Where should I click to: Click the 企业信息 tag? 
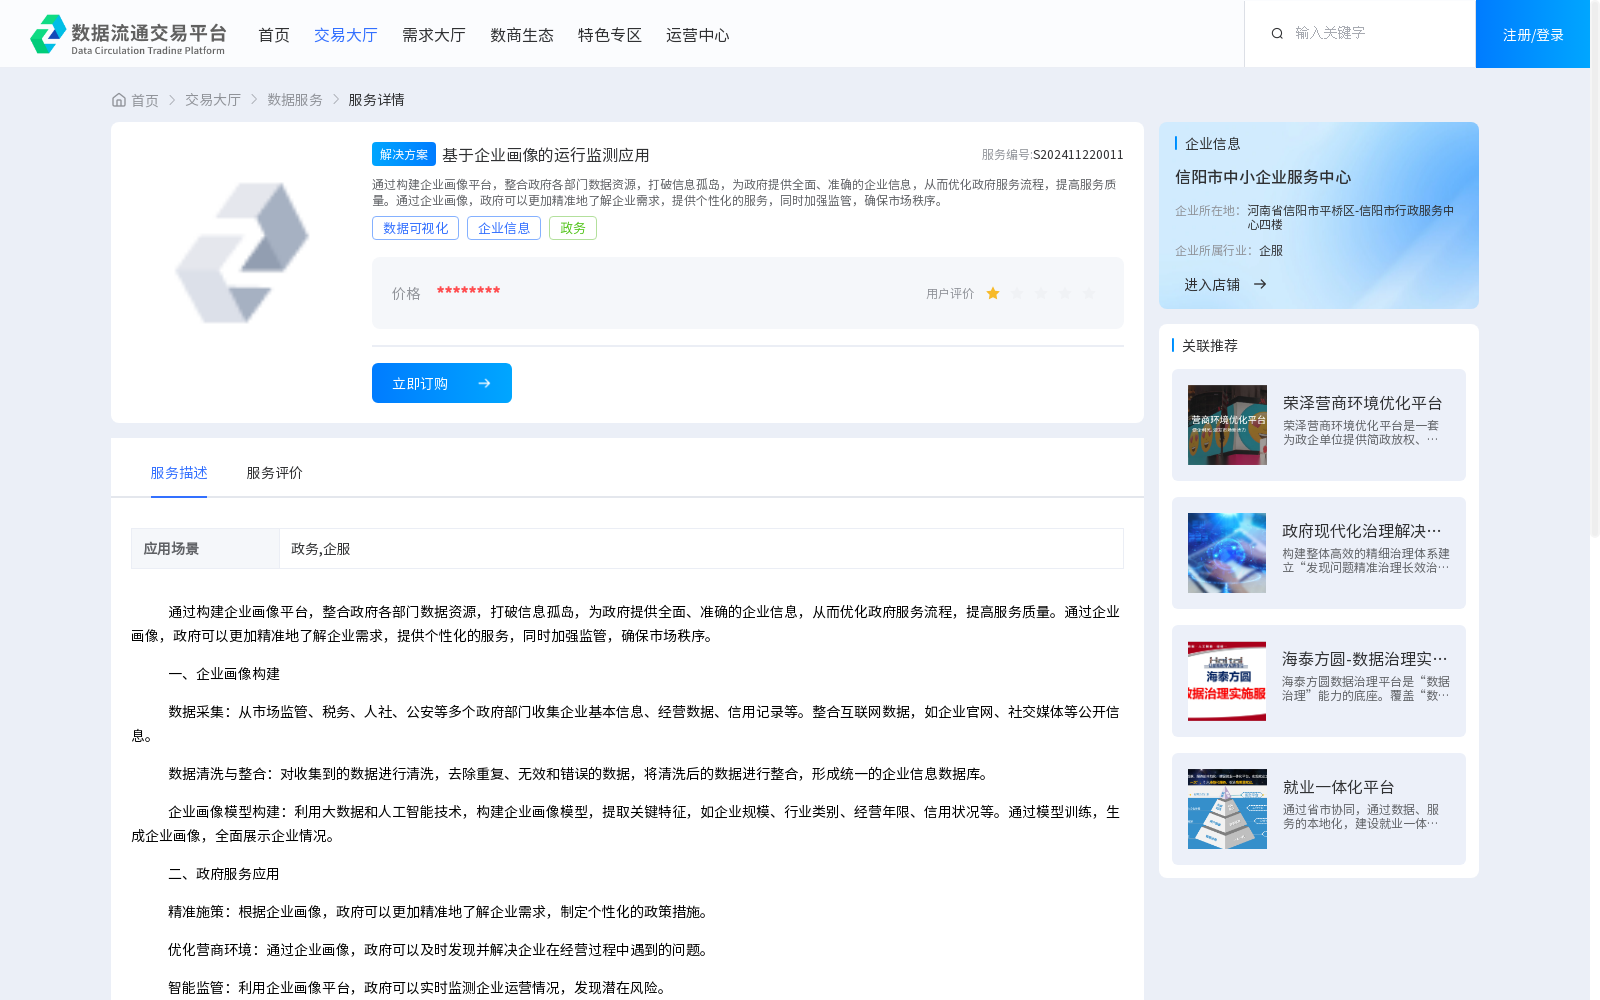tap(504, 228)
